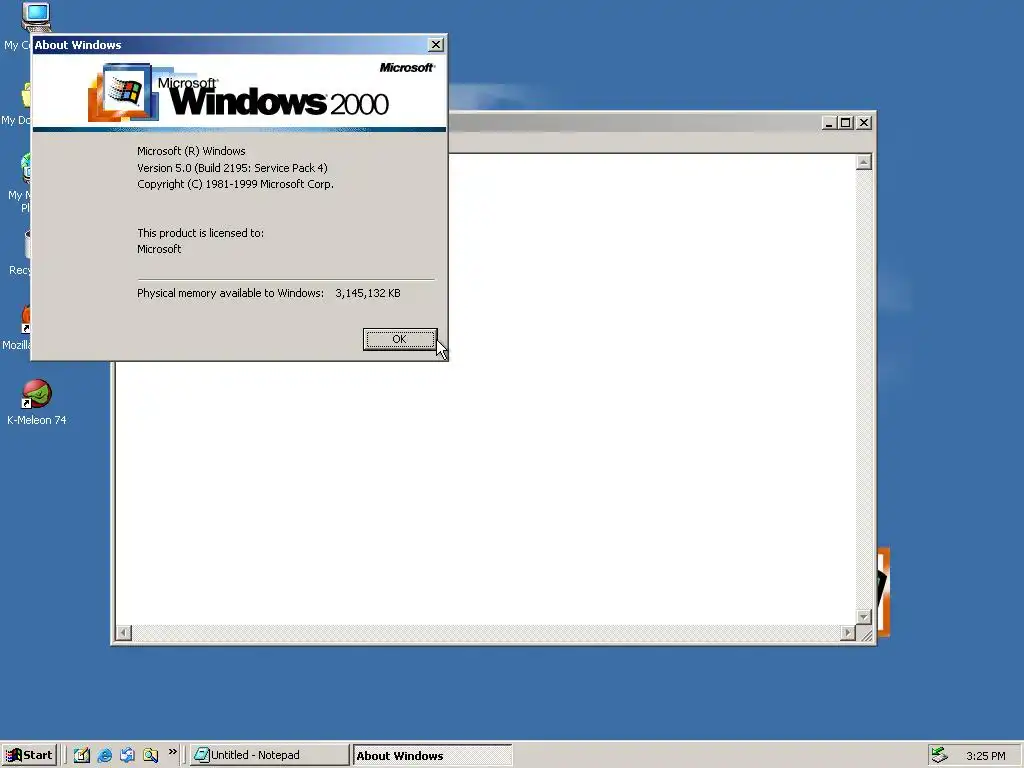This screenshot has width=1024, height=768.
Task: Click the Show Desktop quick launch icon
Action: click(x=82, y=755)
